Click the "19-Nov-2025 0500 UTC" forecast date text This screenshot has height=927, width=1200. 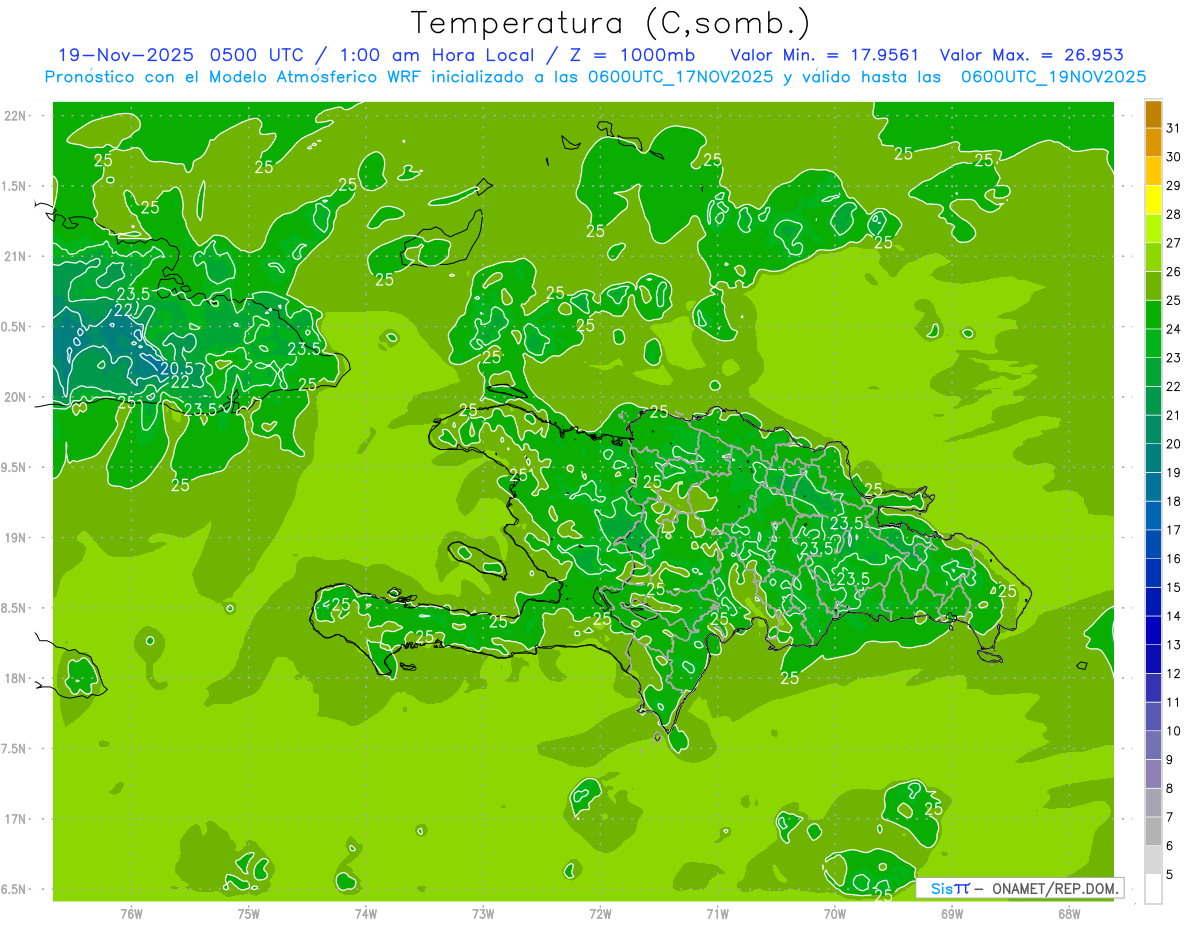(180, 55)
